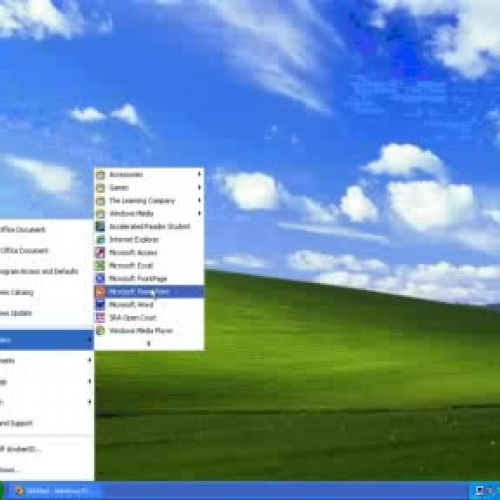Launch Microsoft Access
The width and height of the screenshot is (500, 500).
coord(149,252)
